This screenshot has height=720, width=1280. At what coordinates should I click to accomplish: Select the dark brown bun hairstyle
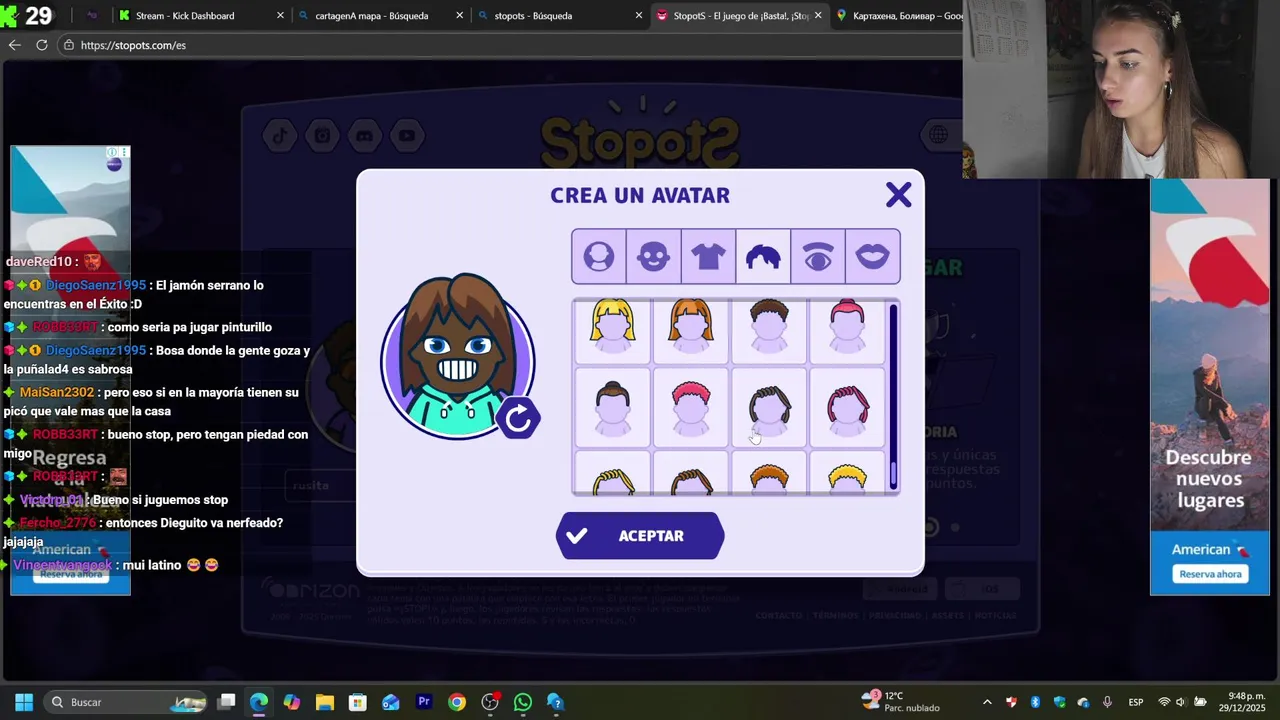coord(613,408)
